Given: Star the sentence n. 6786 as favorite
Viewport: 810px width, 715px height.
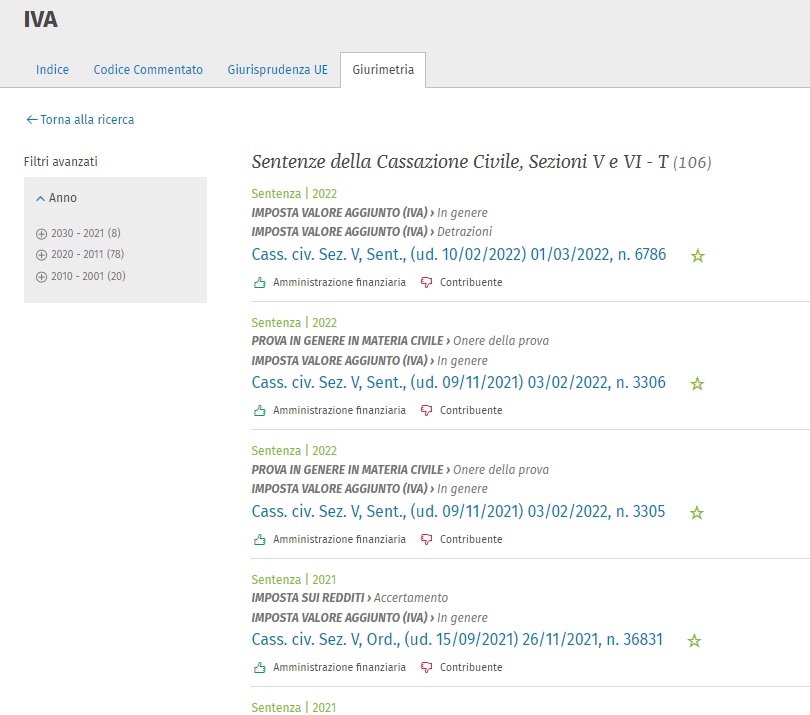Looking at the screenshot, I should (x=697, y=256).
